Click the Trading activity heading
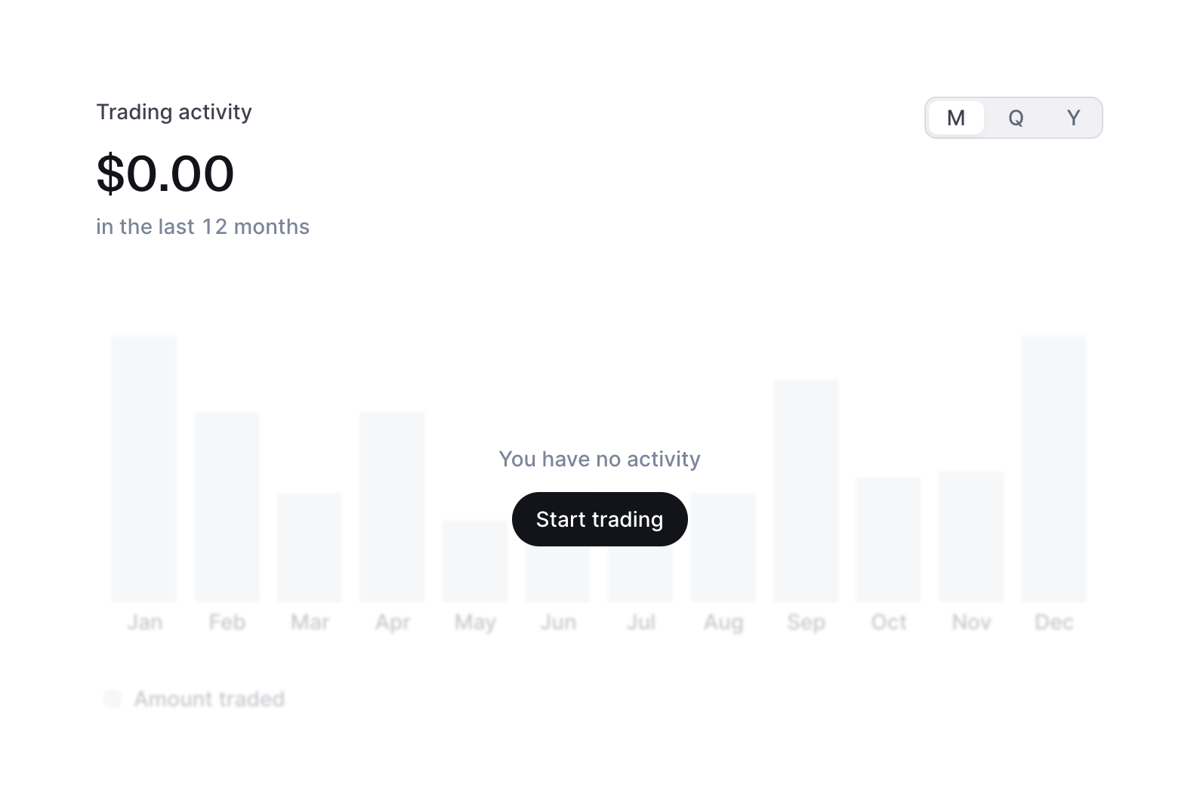 click(x=174, y=112)
